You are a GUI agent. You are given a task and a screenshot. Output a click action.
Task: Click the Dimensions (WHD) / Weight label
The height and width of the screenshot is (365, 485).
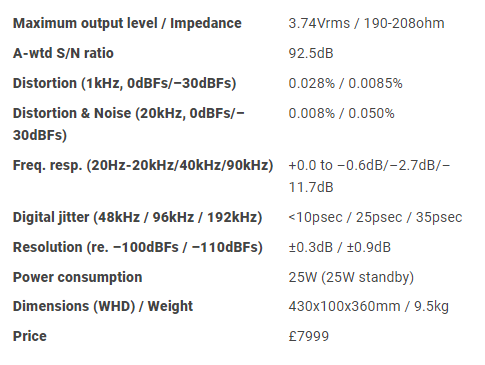coord(103,306)
